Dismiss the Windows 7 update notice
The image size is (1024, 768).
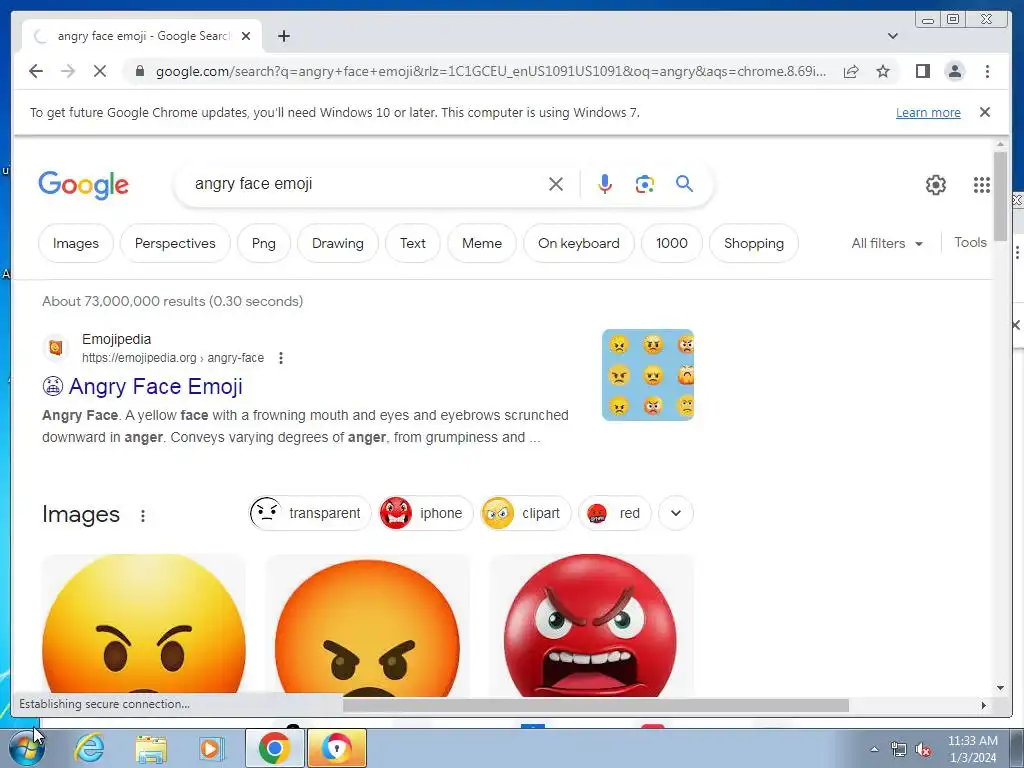(985, 112)
